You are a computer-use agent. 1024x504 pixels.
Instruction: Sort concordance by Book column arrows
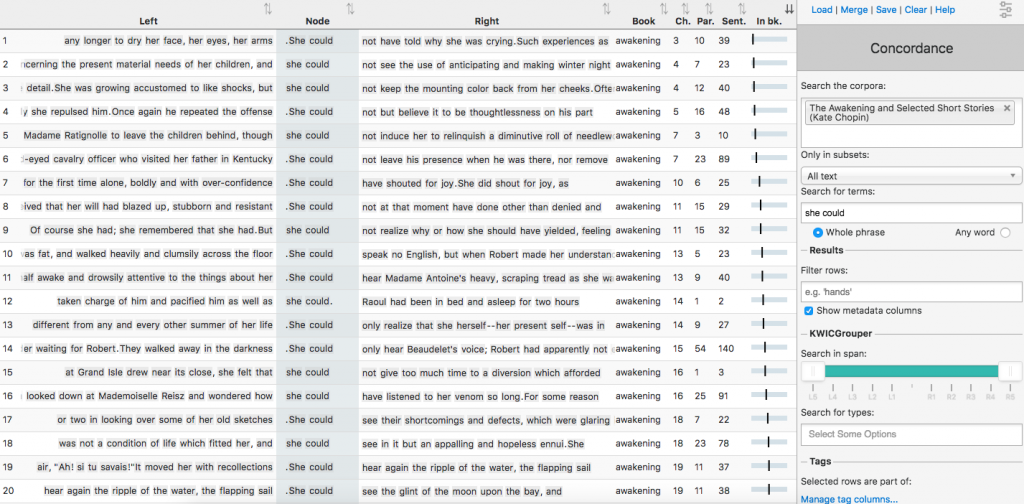point(663,9)
